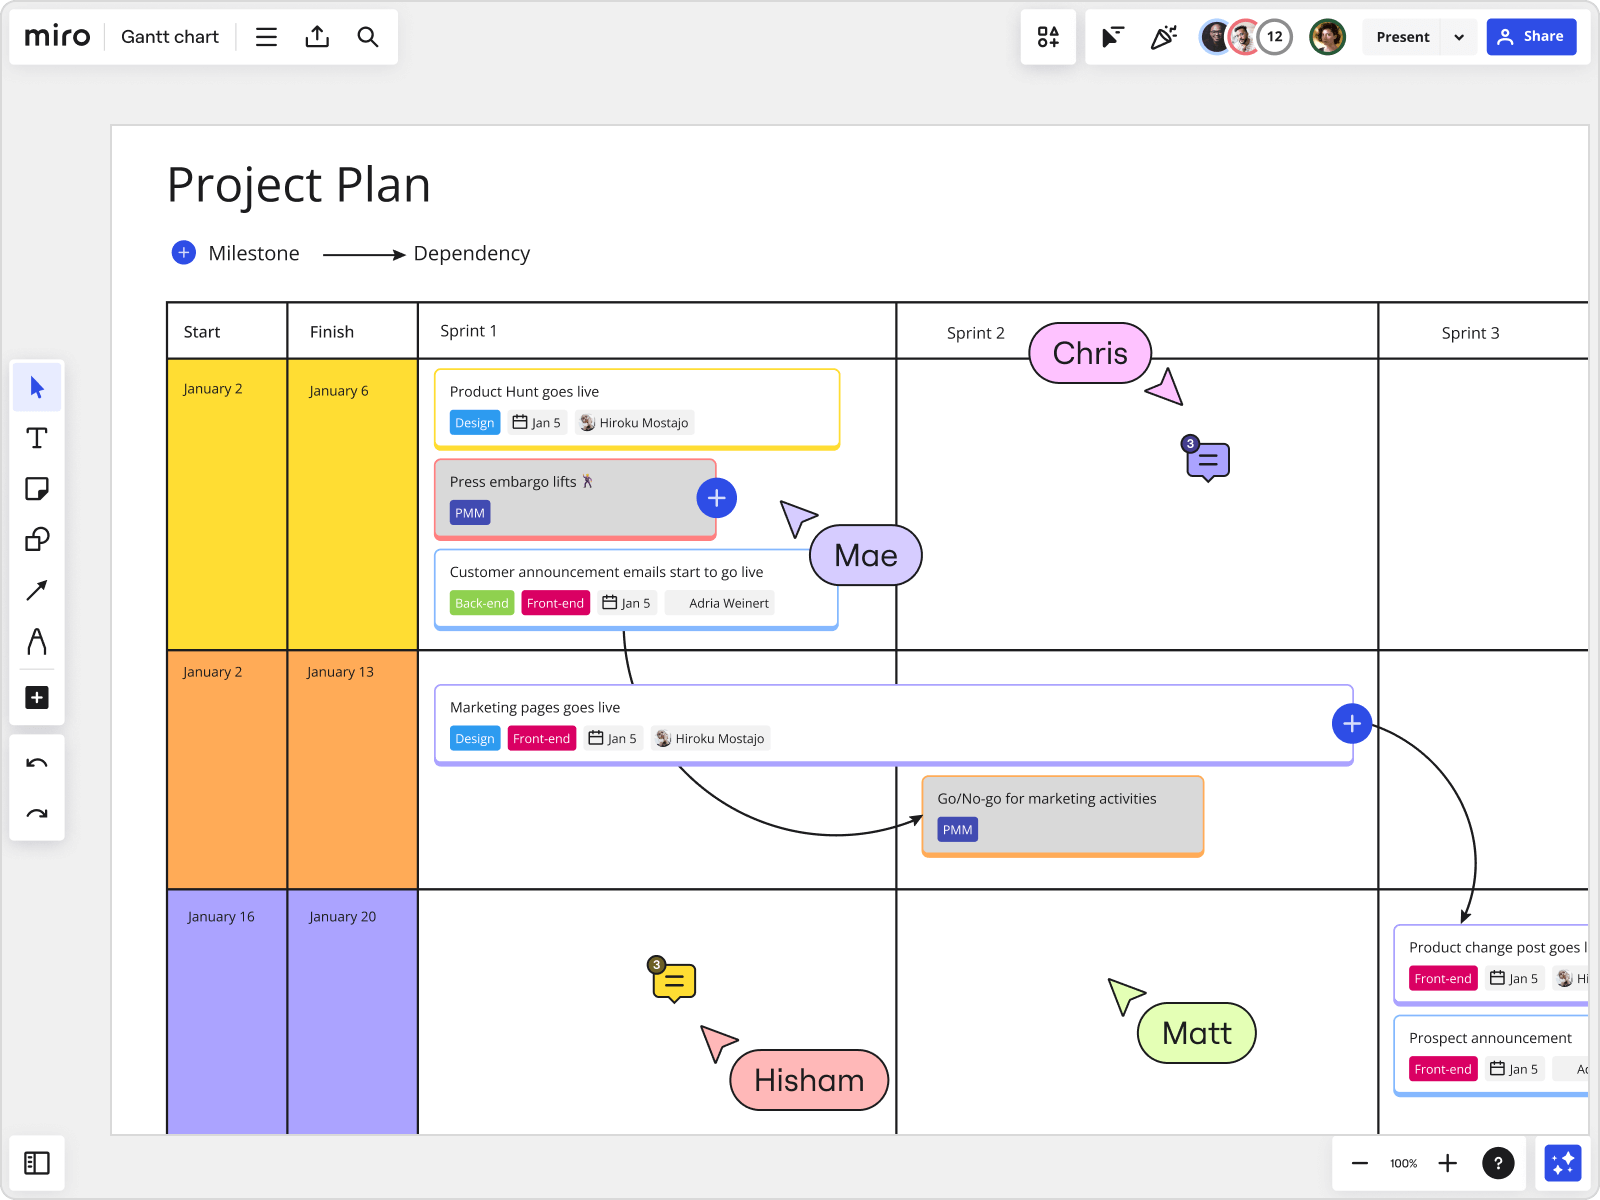Expand the Present dropdown arrow

[x=1459, y=37]
